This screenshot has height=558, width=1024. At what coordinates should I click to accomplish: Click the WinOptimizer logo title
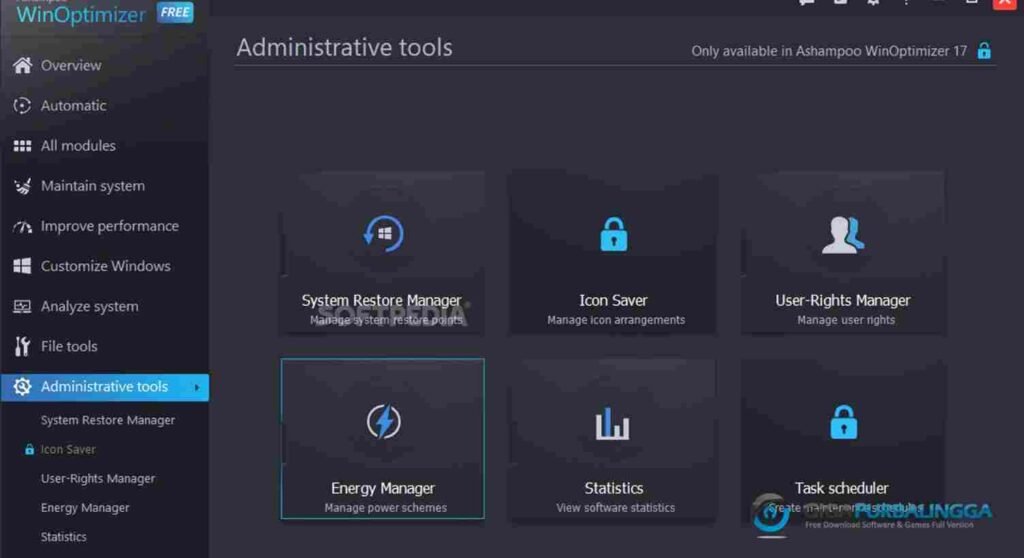point(80,14)
